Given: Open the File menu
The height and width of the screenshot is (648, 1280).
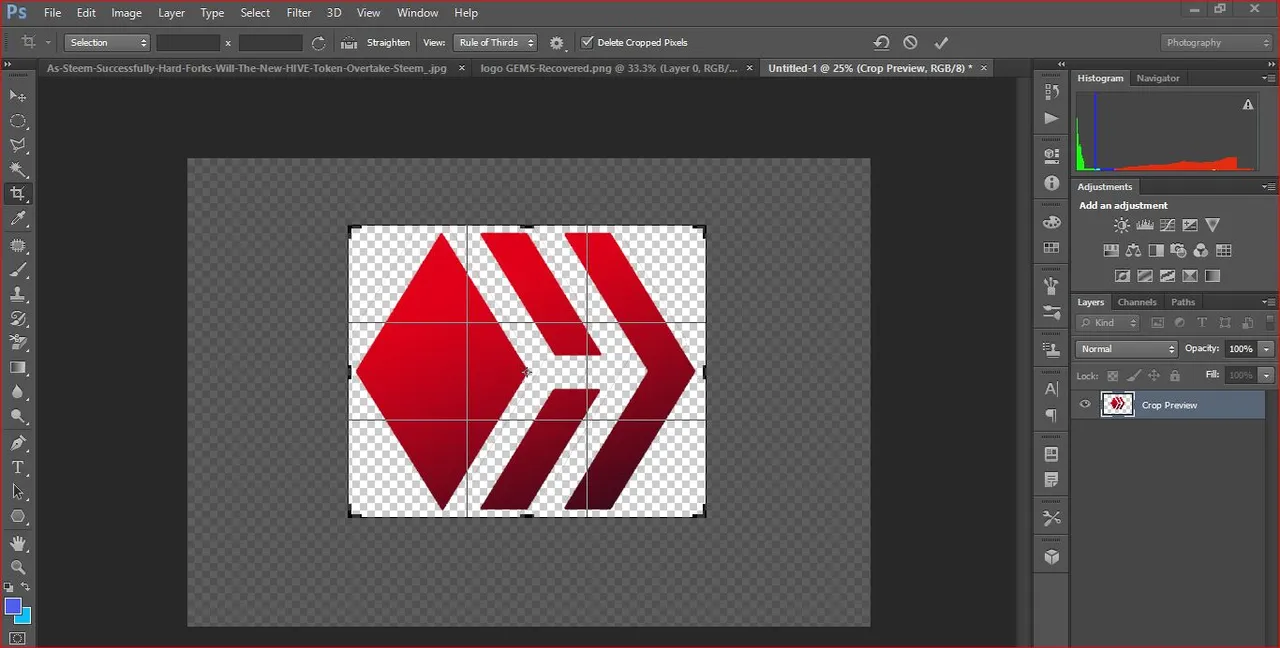Looking at the screenshot, I should (53, 13).
